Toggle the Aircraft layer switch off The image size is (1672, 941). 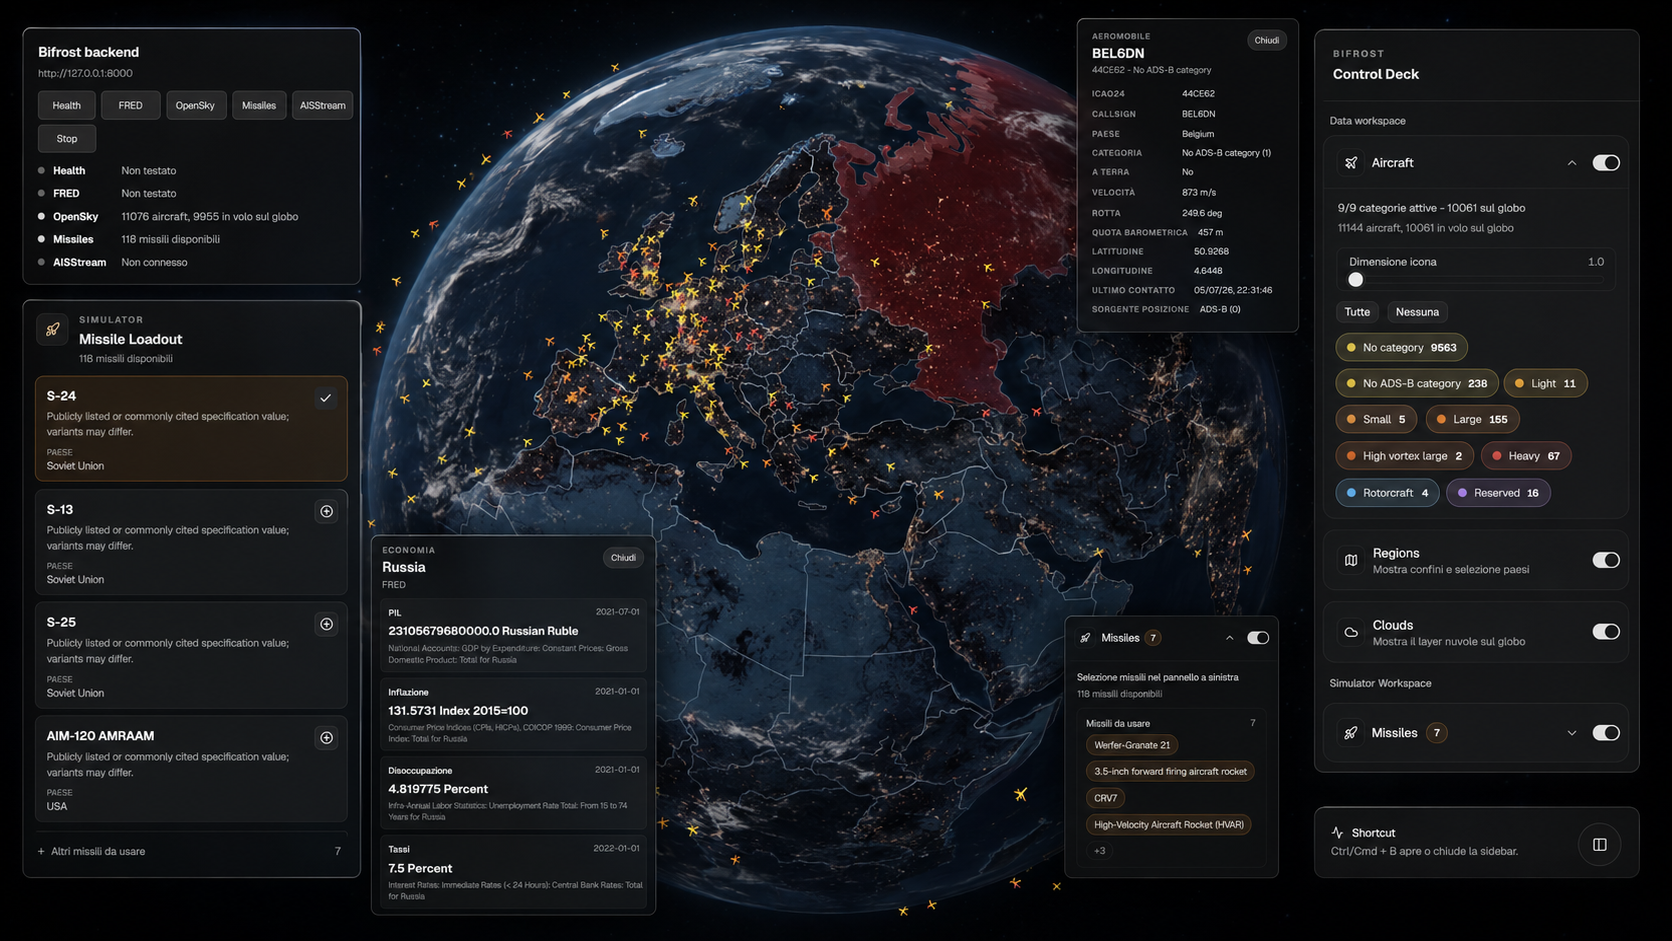coord(1605,163)
